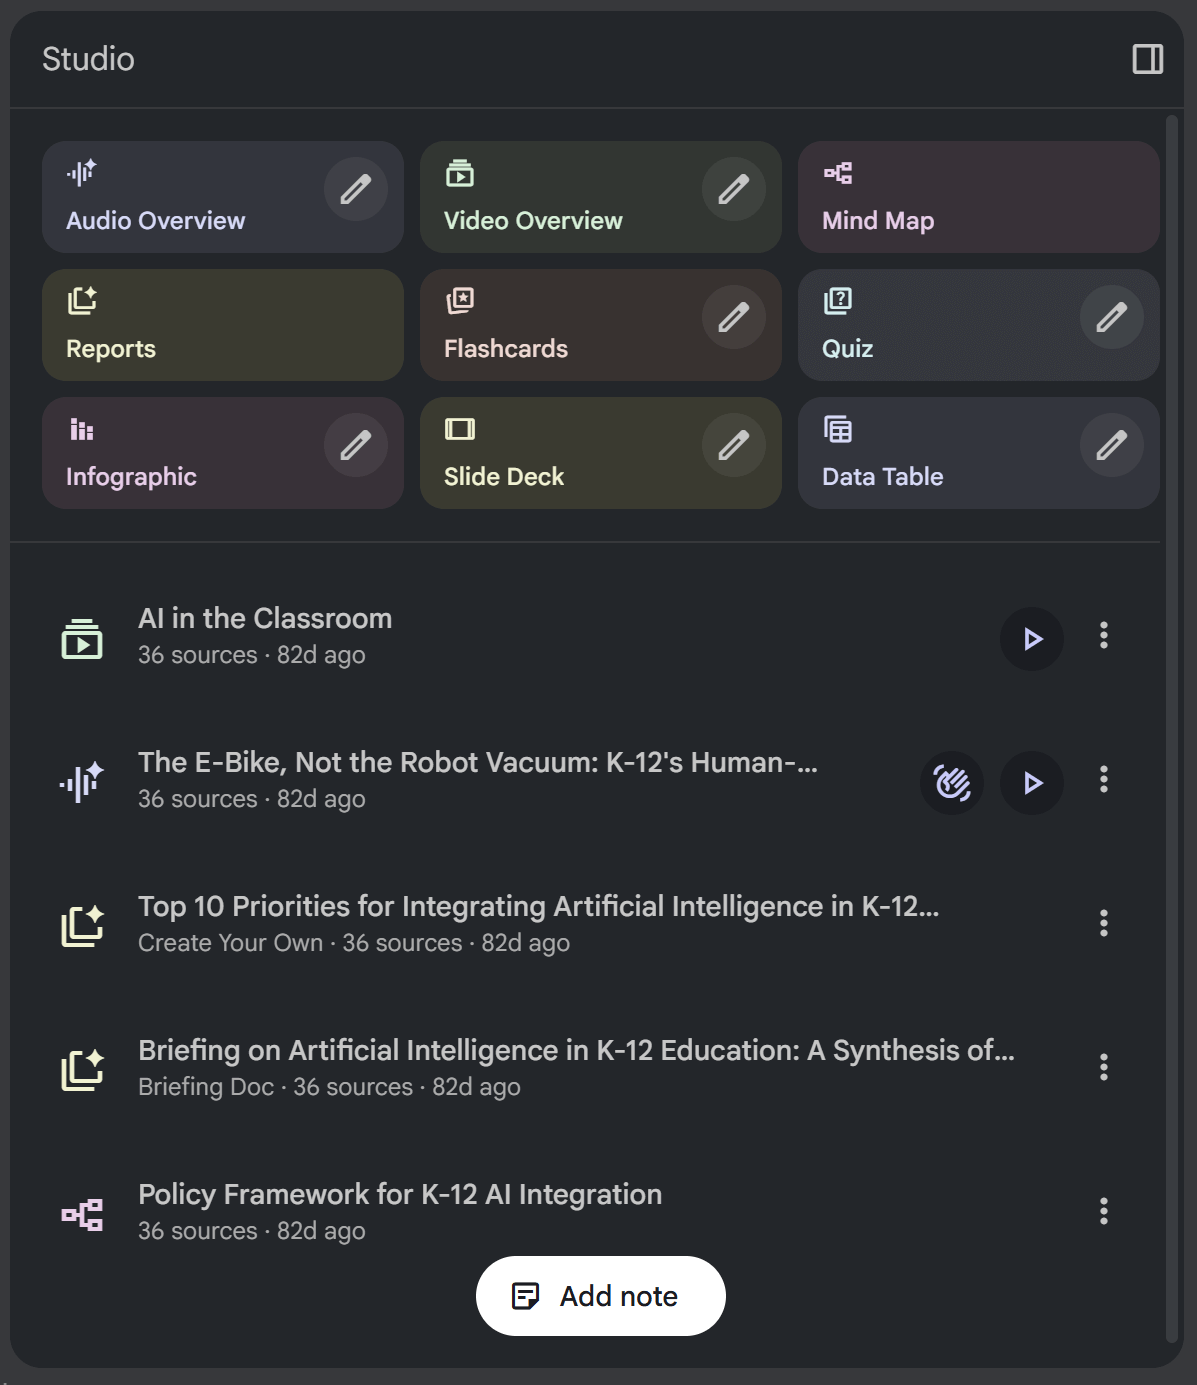Screen dimensions: 1197x1385
Task: Open options for the Briefing Doc entry
Action: [1103, 1067]
